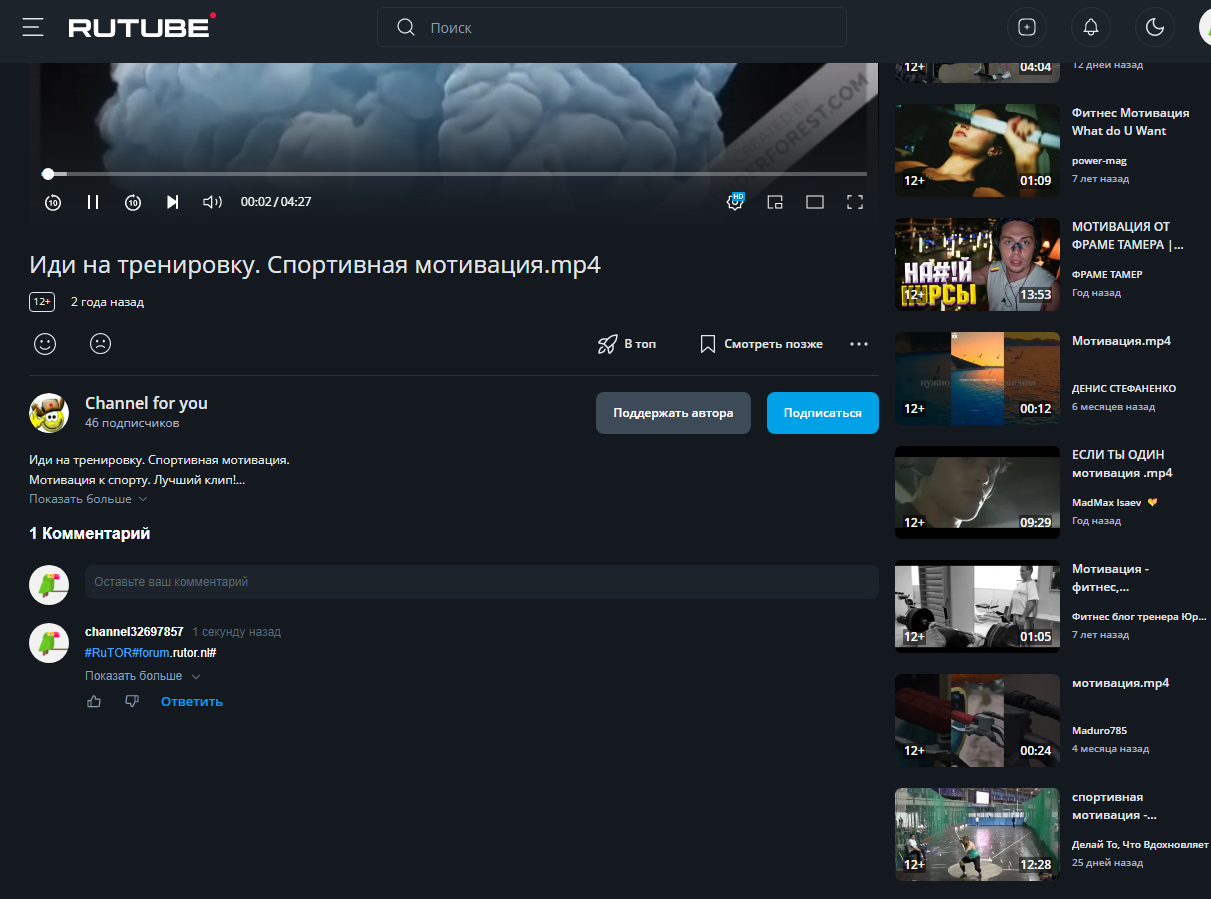Open the Channel for you avatar

tap(49, 413)
